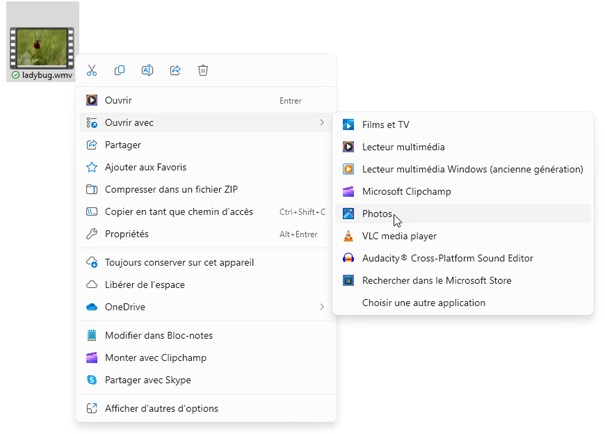Expand the Ouvrir avec submenu arrow
The height and width of the screenshot is (434, 605).
click(322, 123)
